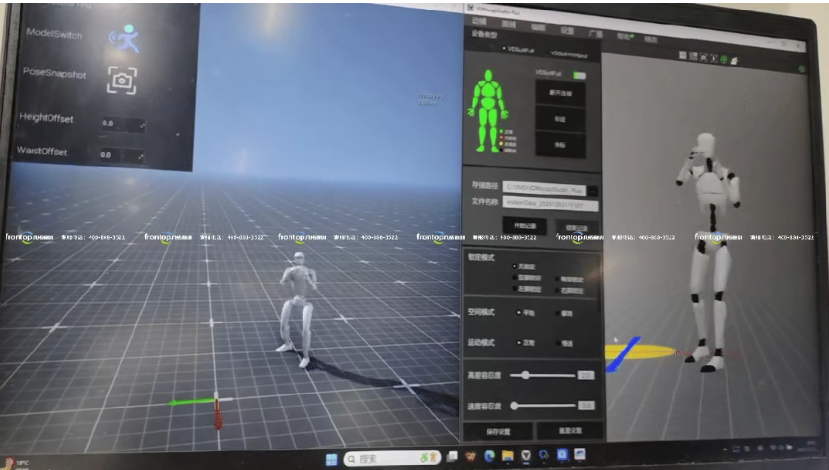Click the 保存设置 button
829x470 pixels.
point(498,431)
